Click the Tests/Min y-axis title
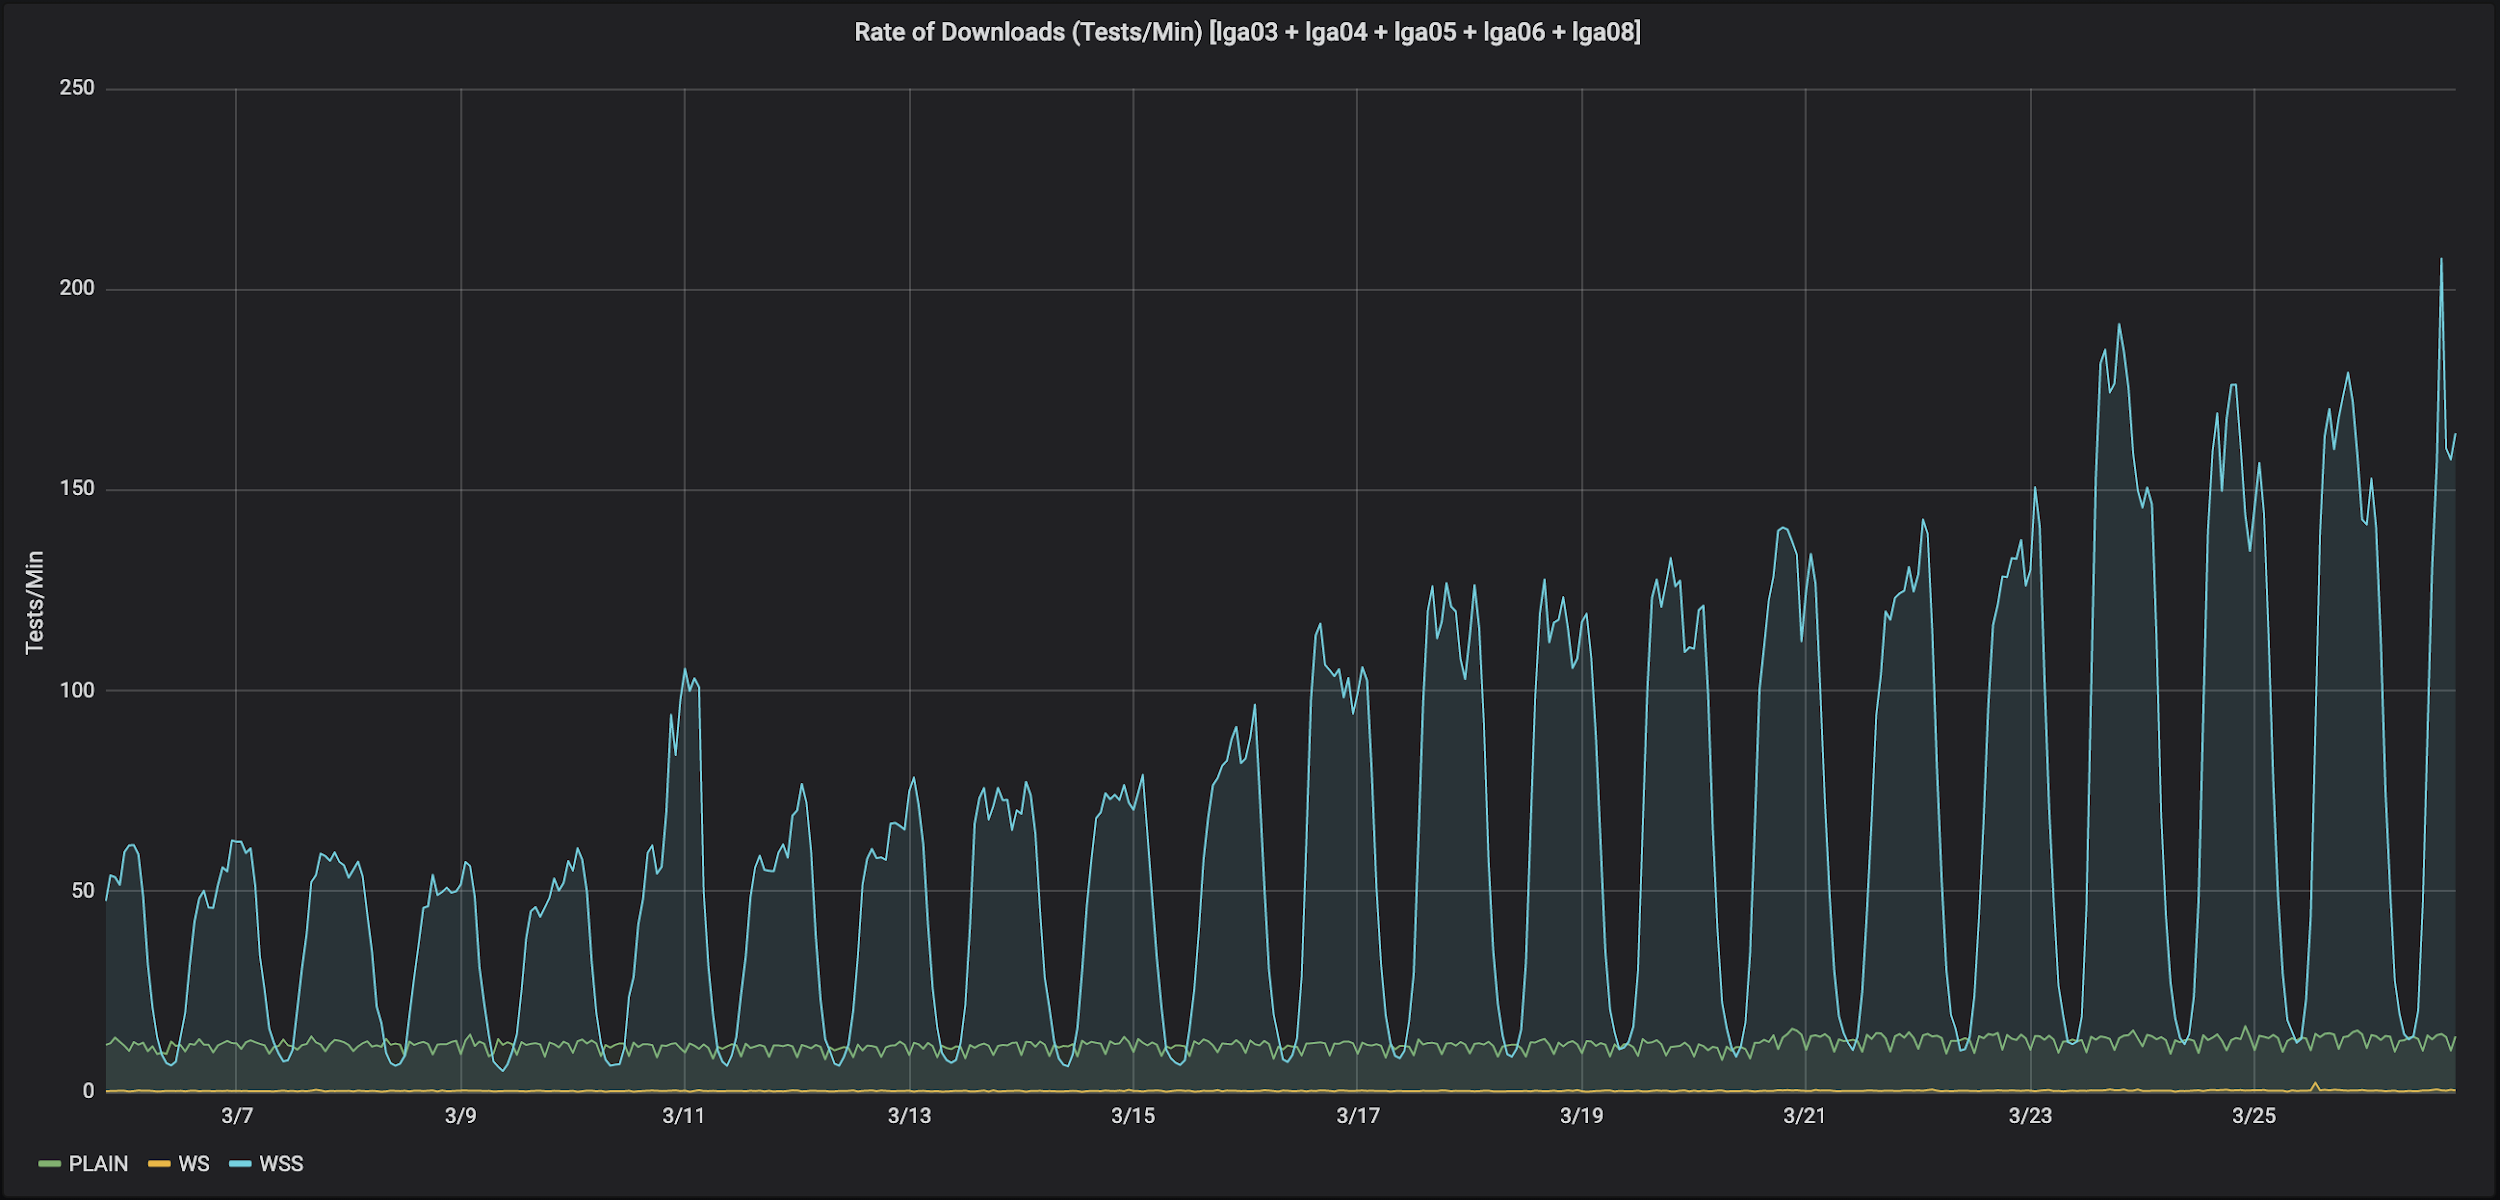 pyautogui.click(x=35, y=602)
